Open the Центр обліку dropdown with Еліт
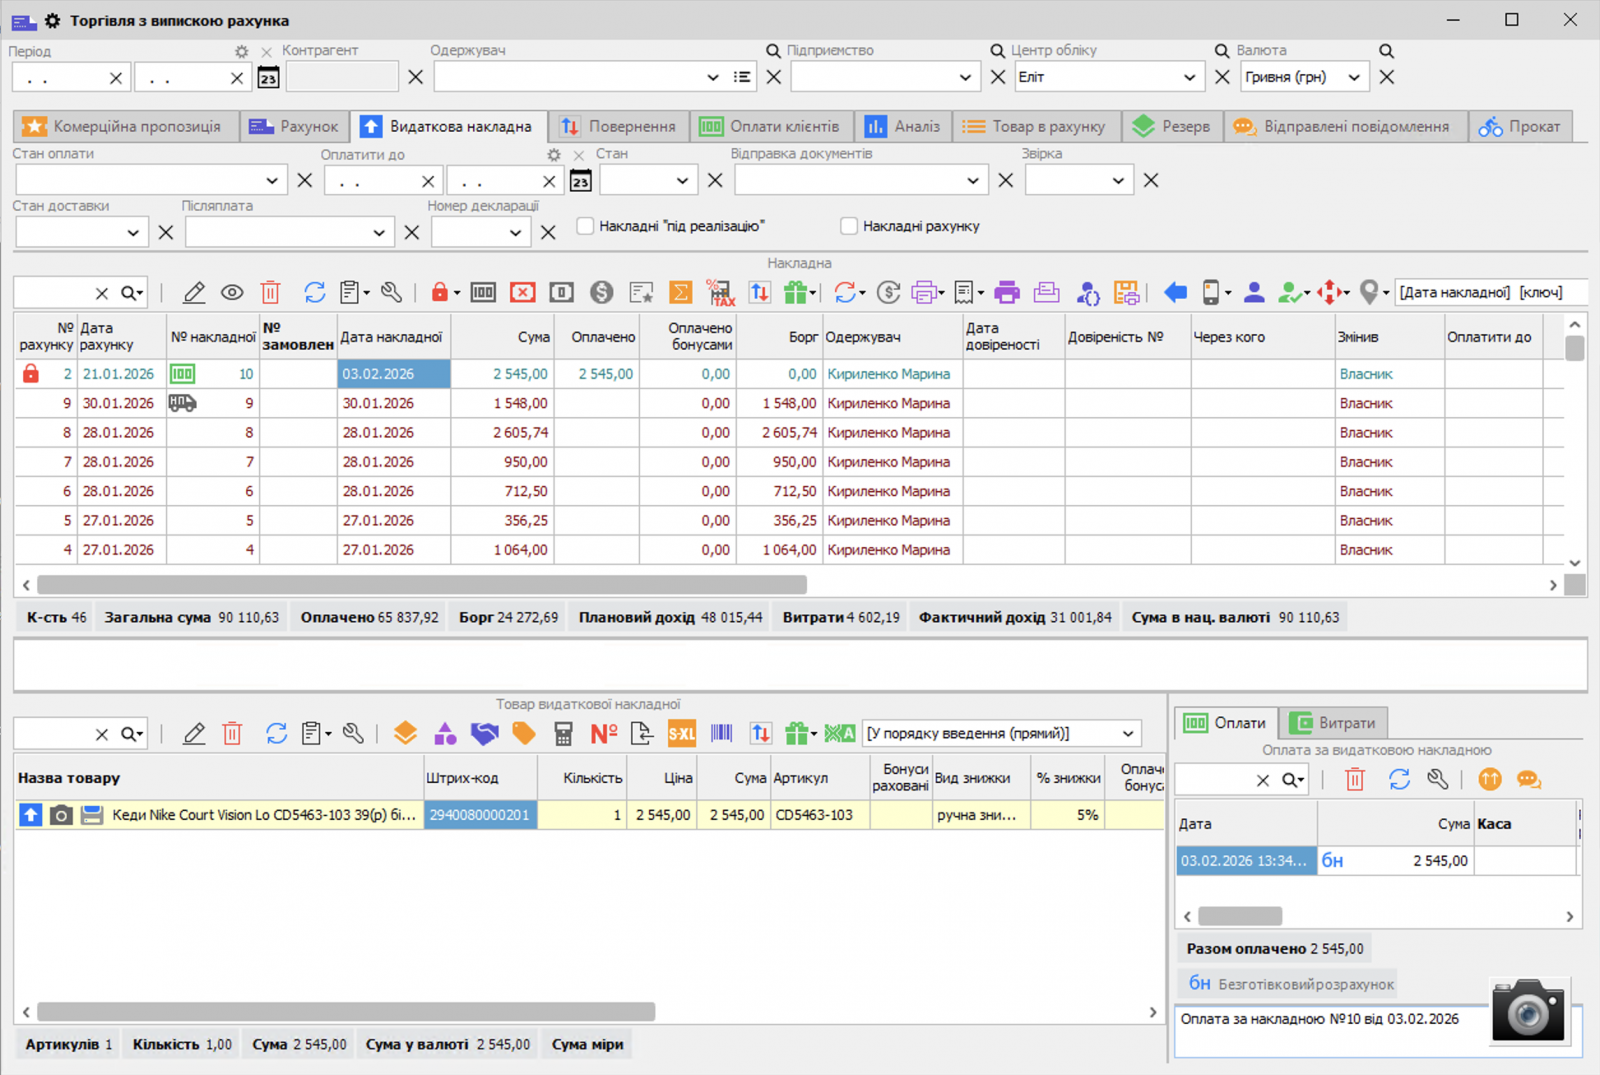 1188,78
